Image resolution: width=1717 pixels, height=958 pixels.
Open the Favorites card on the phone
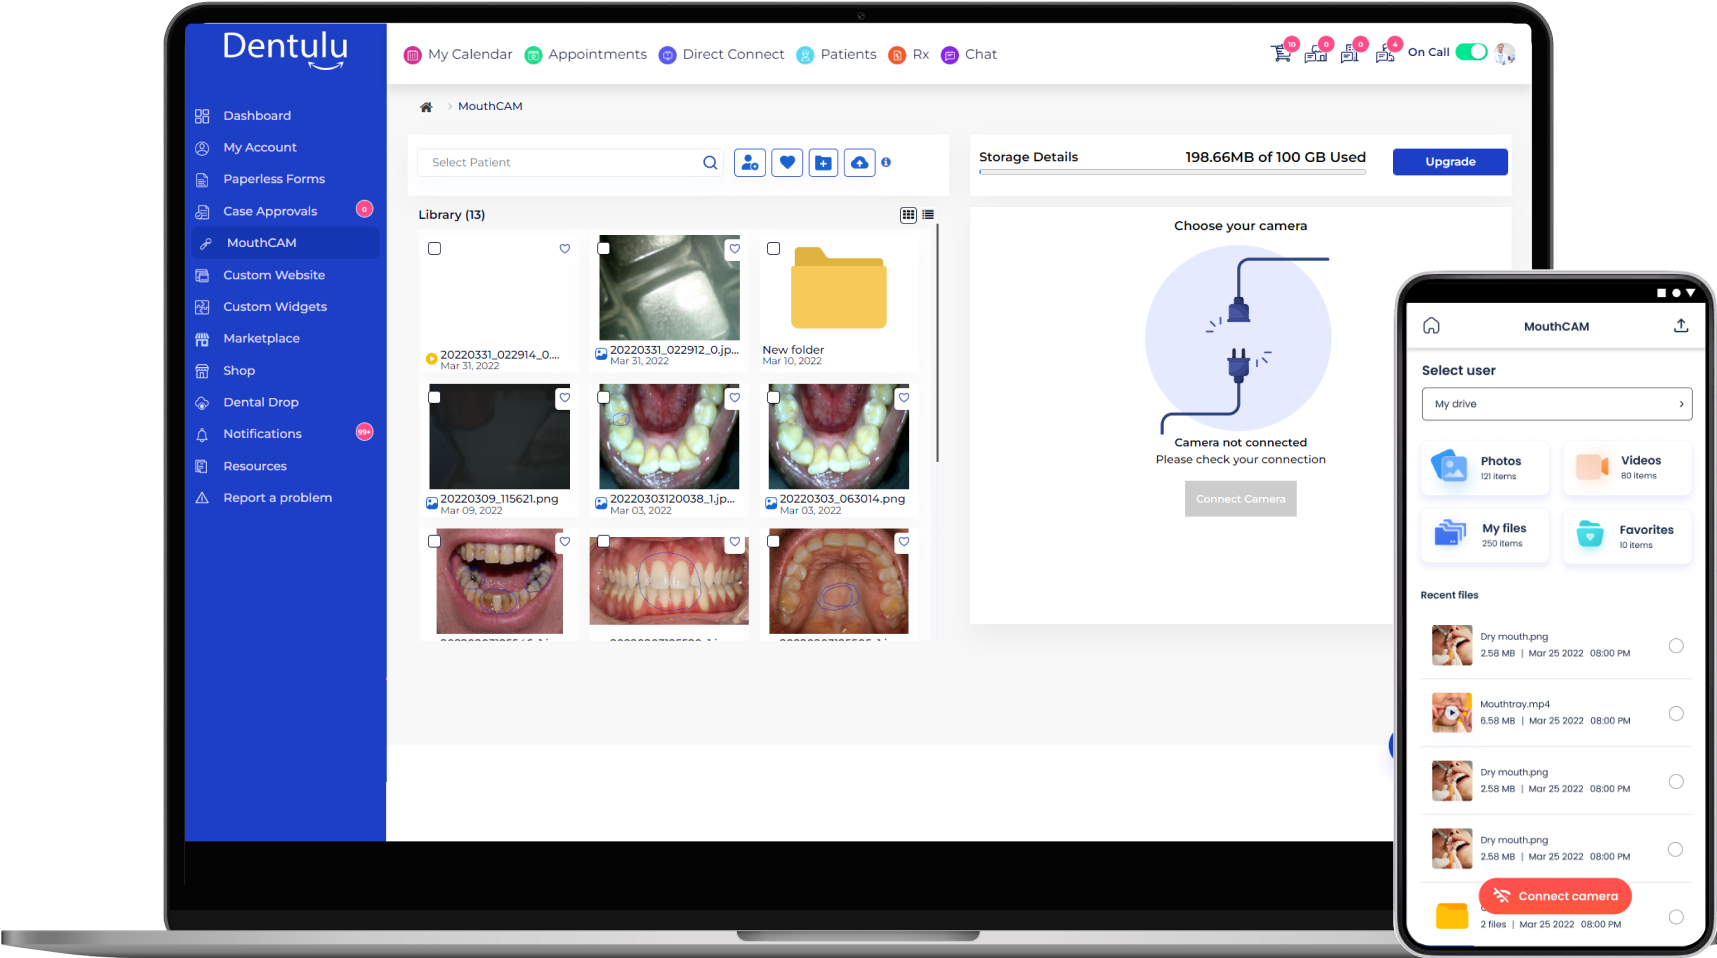1627,536
